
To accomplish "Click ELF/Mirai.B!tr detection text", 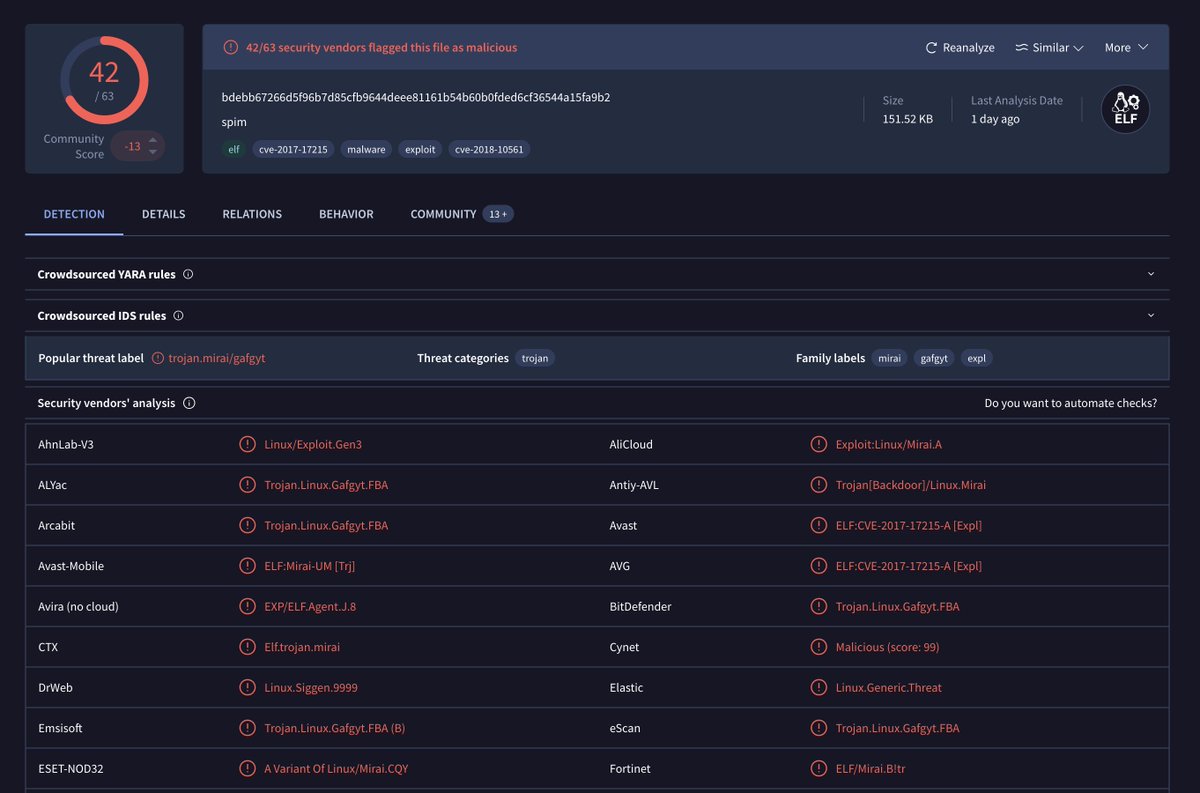I will [871, 768].
